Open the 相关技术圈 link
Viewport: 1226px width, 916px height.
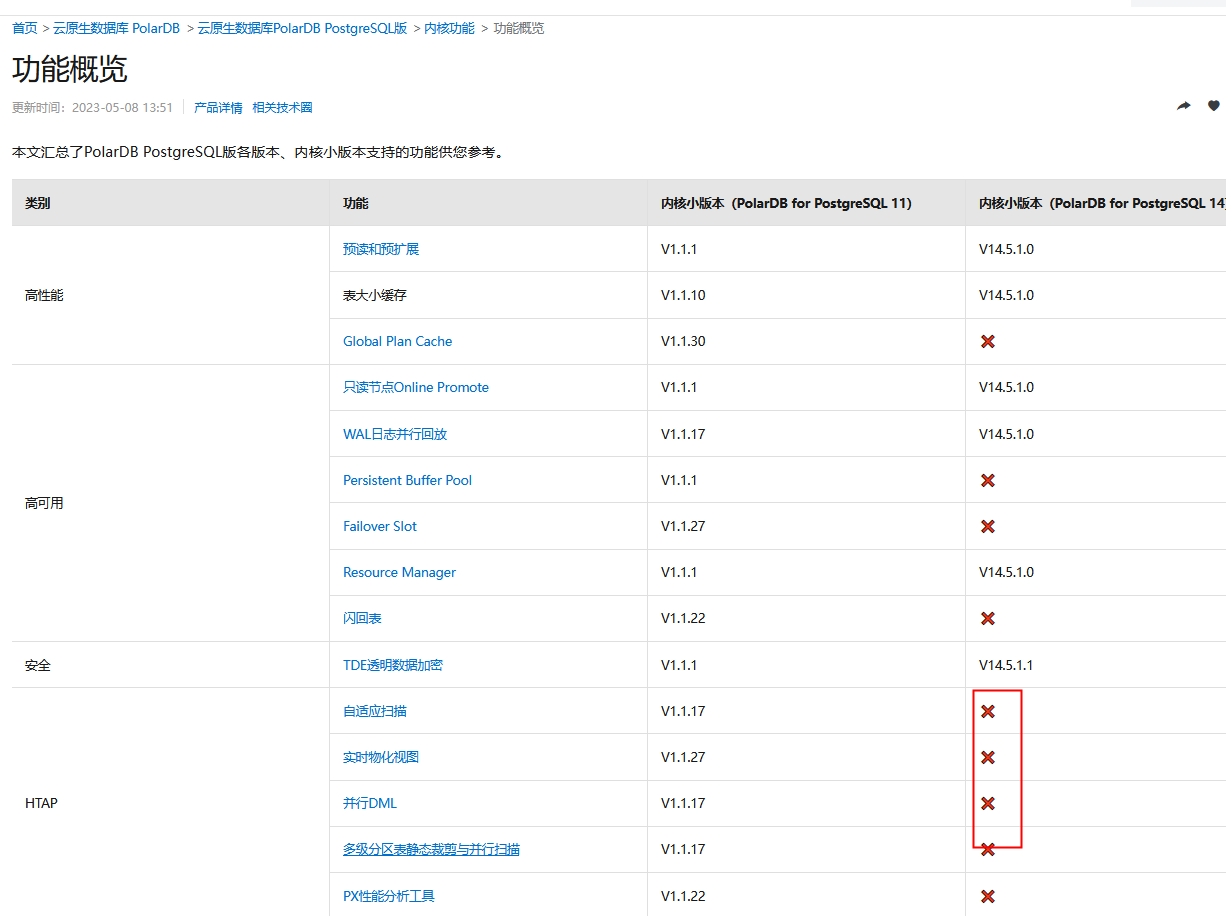coord(282,107)
